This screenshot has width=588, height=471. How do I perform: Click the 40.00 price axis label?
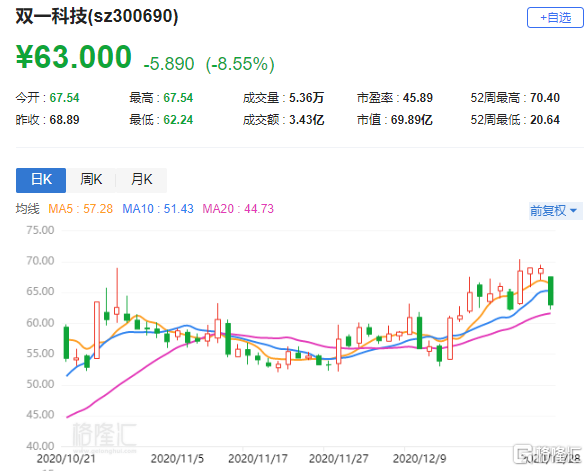[40, 446]
